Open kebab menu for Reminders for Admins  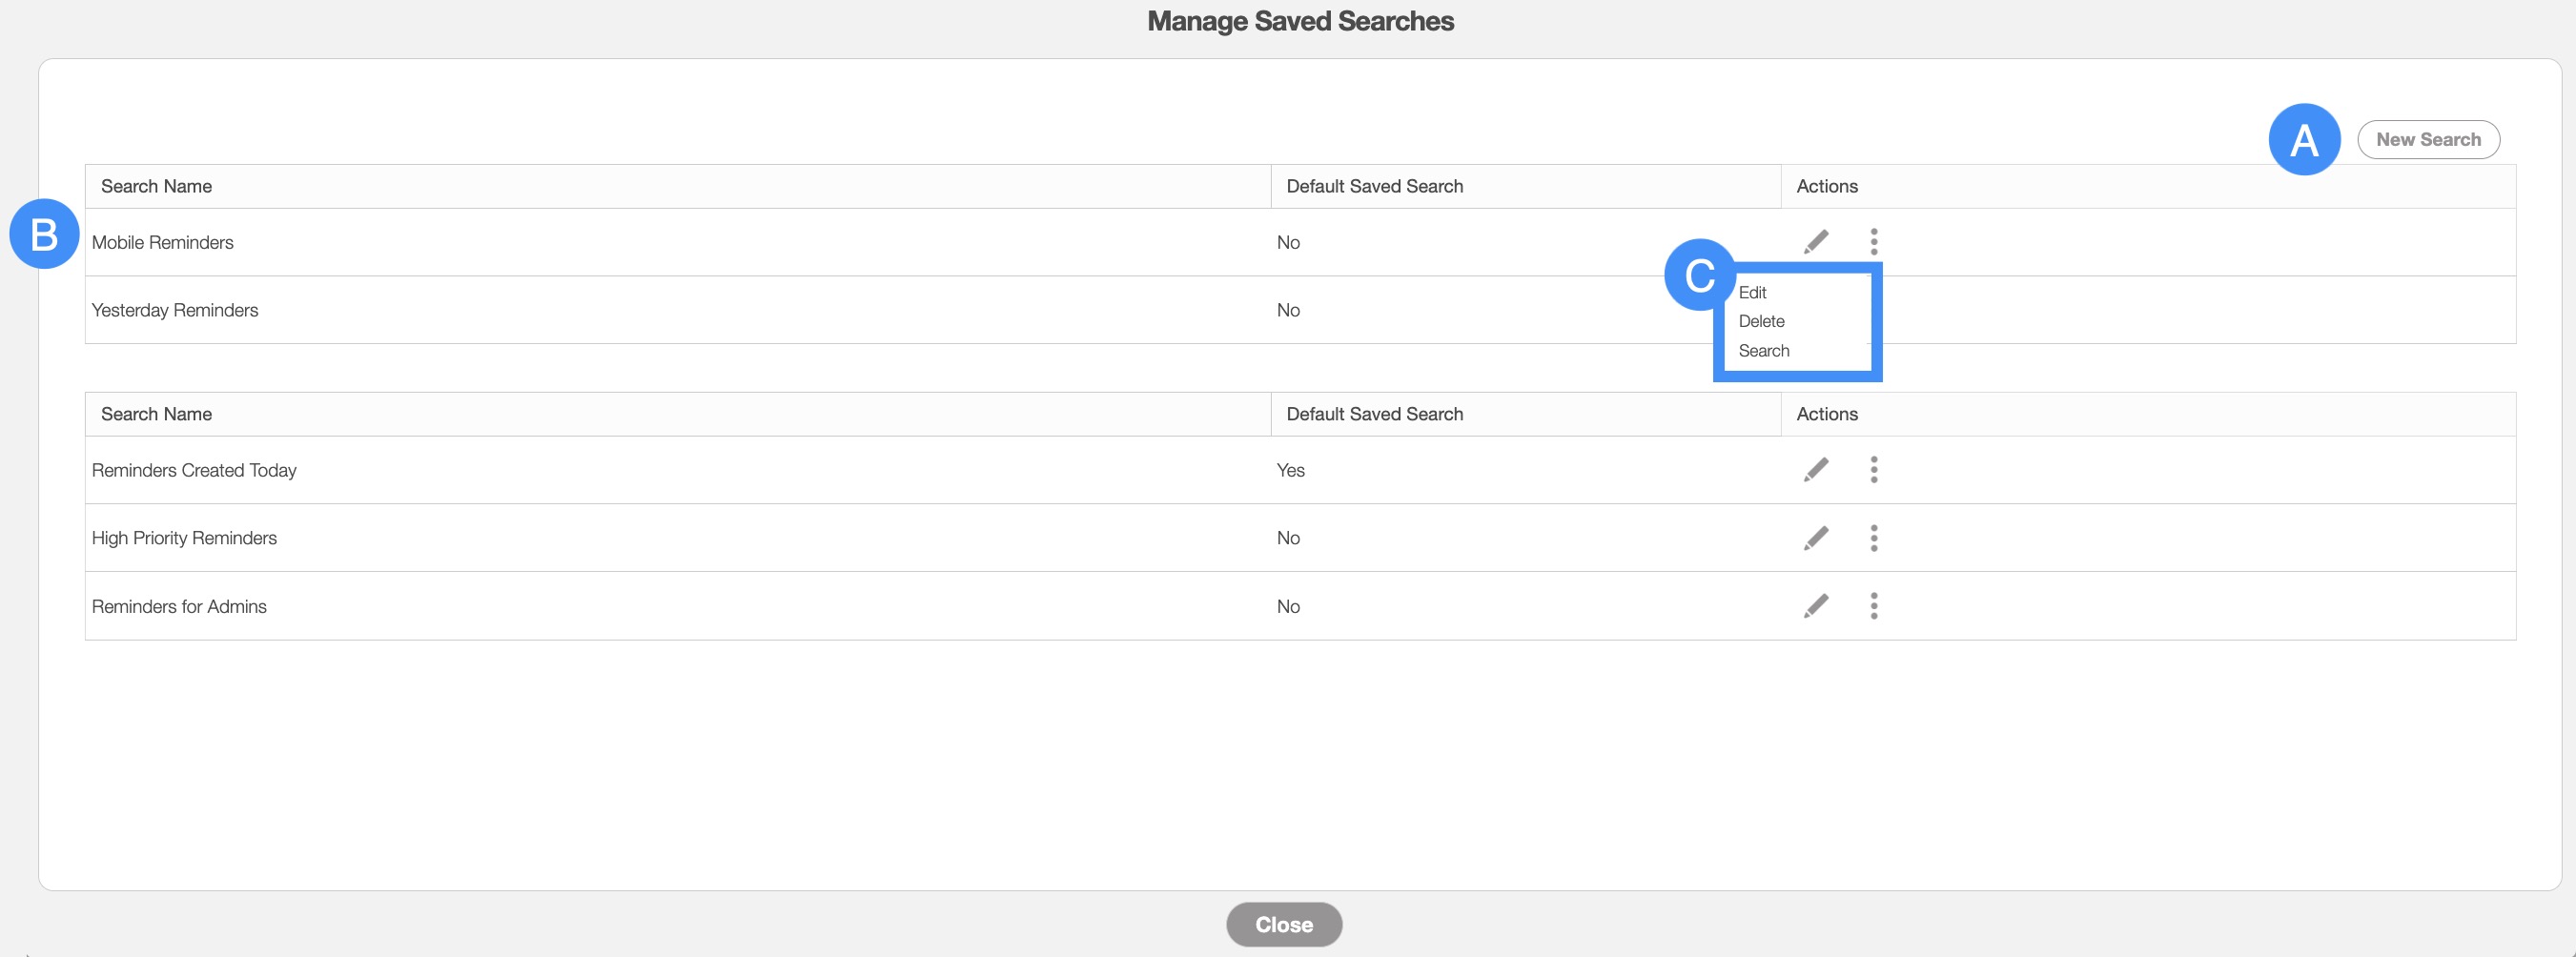(1873, 606)
